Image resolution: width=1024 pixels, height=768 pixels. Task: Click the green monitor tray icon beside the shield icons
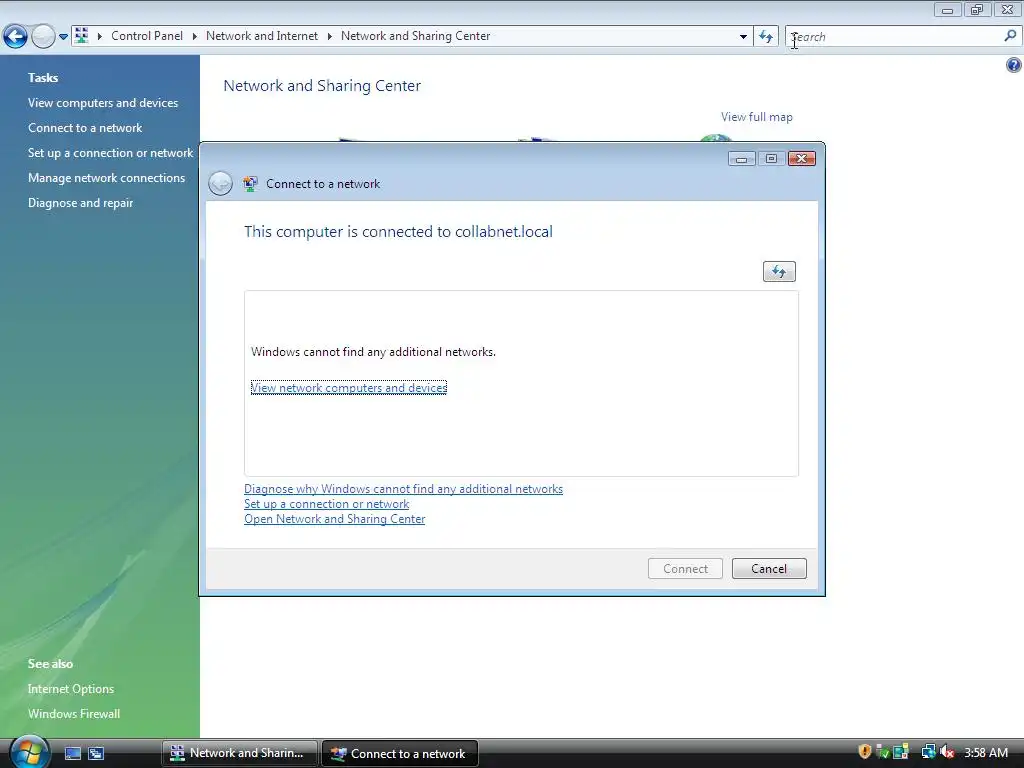point(901,752)
